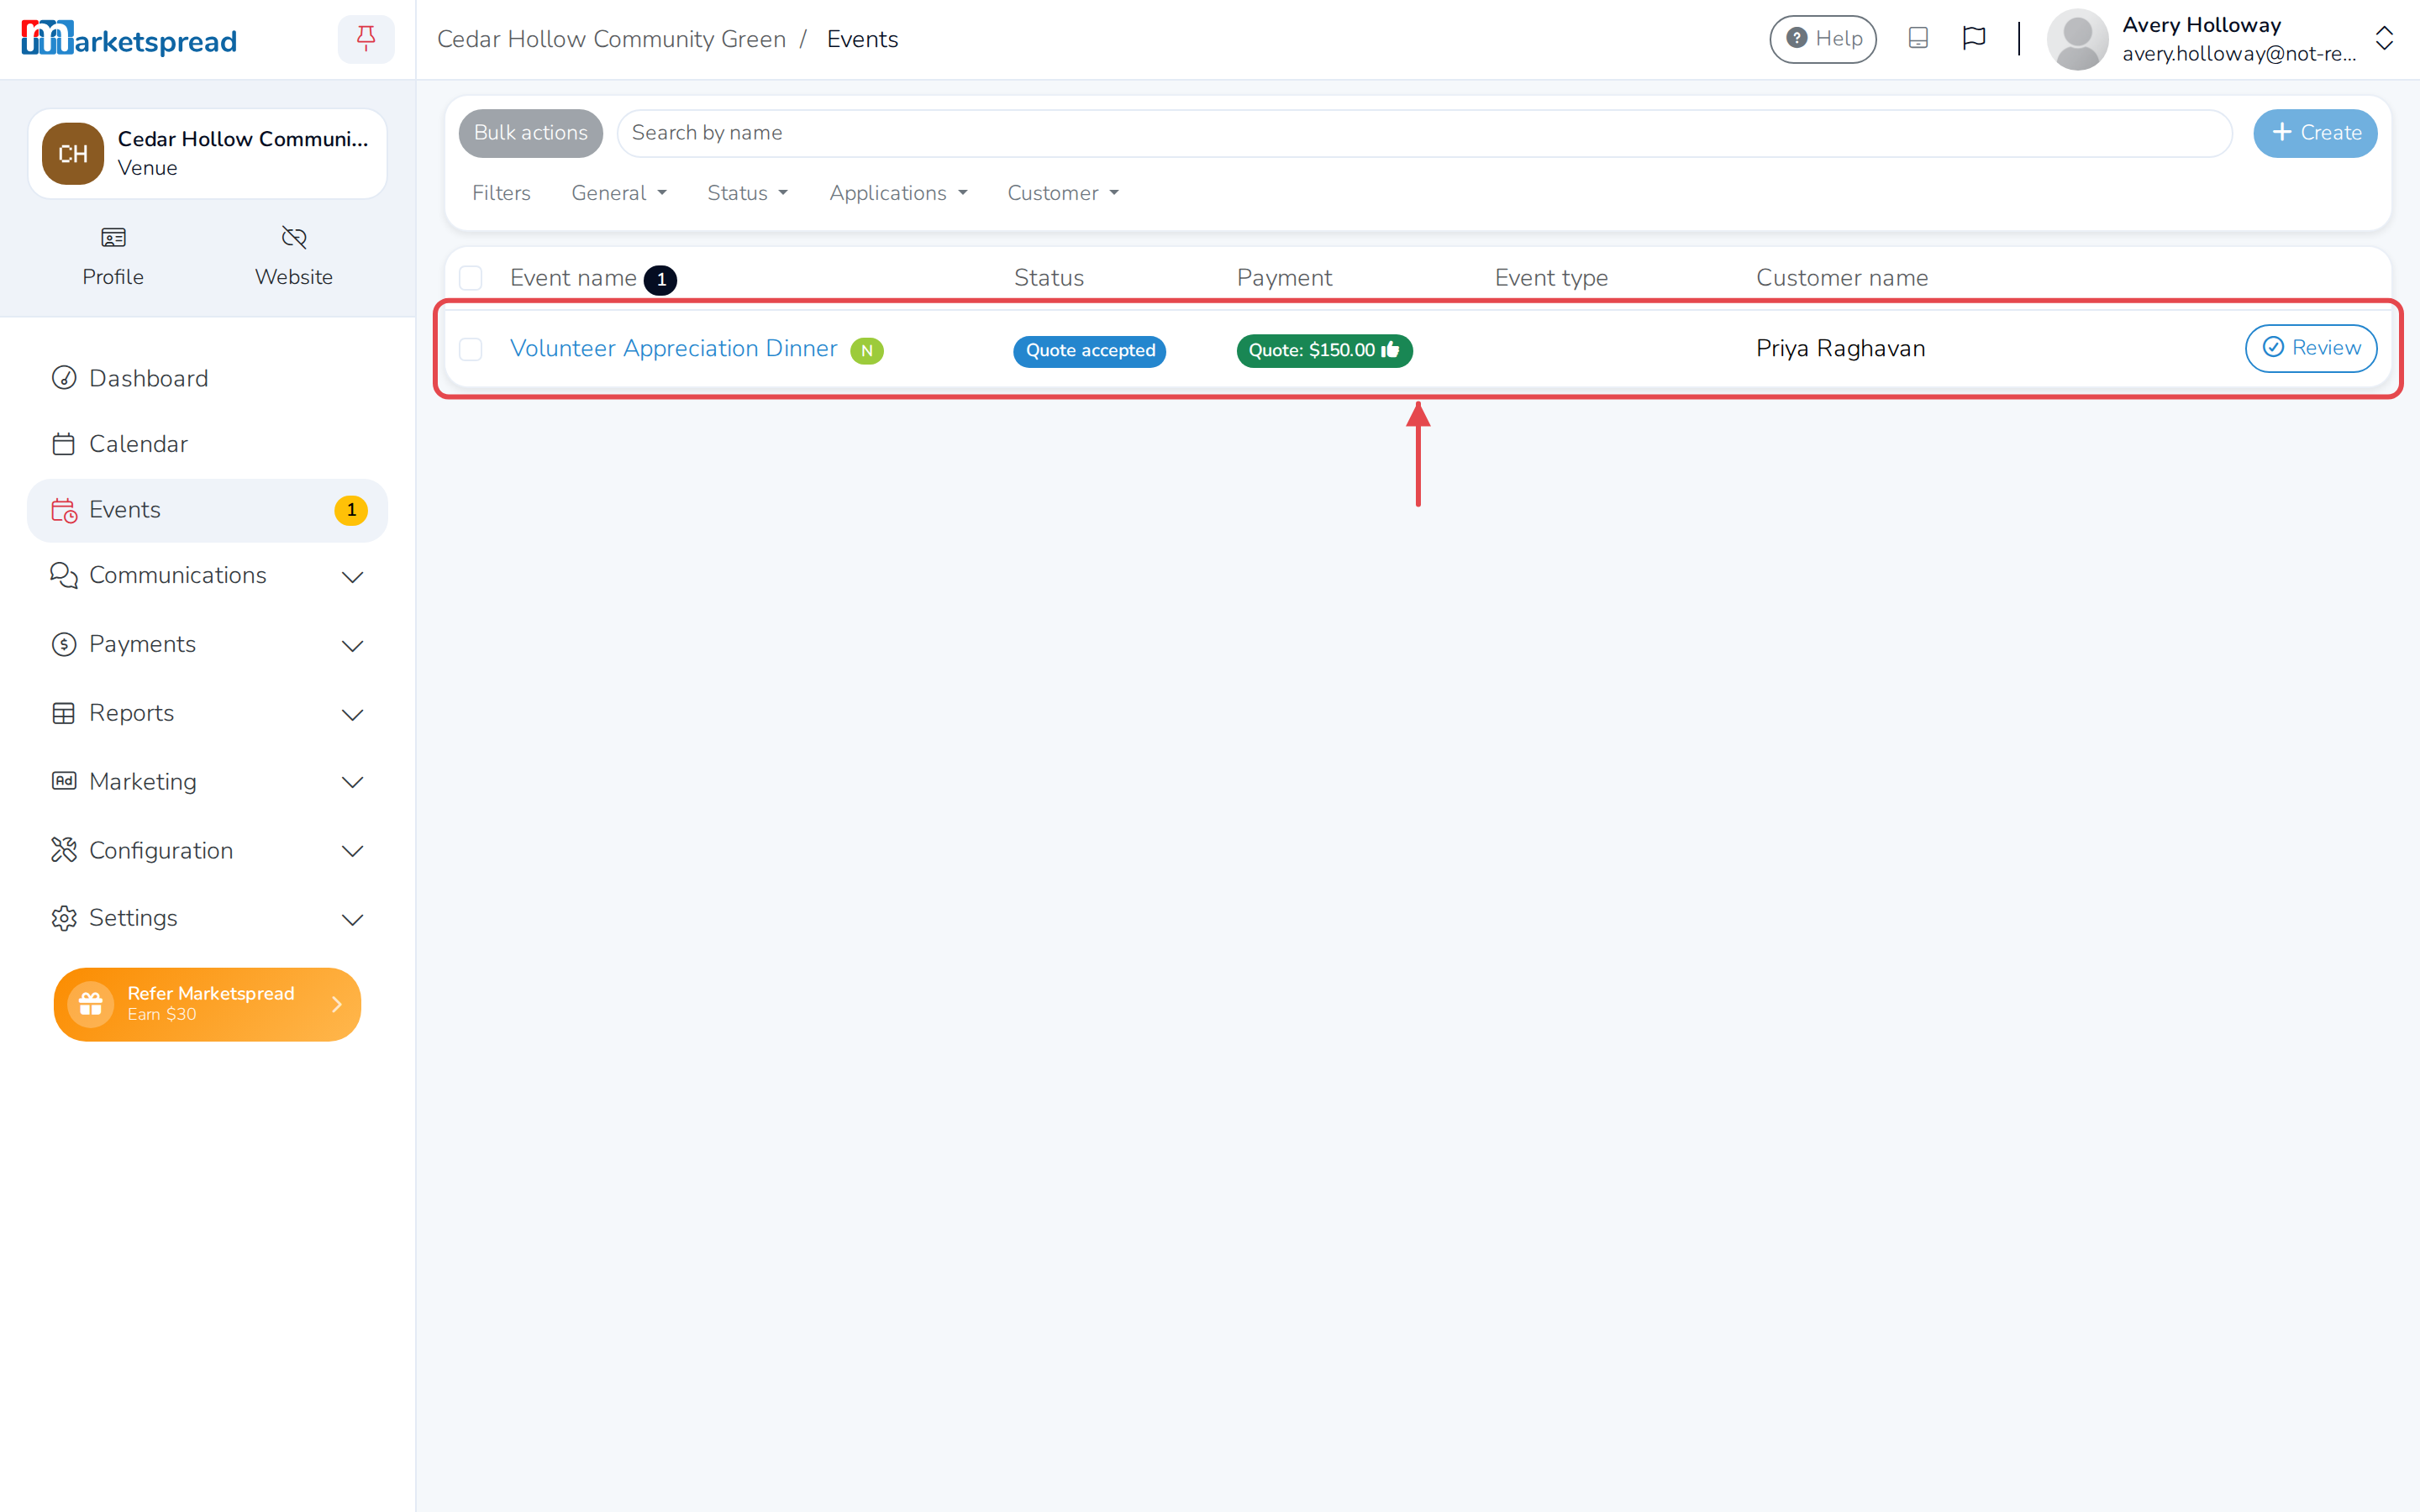Viewport: 2420px width, 1512px height.
Task: Click the flag icon in header
Action: (1973, 39)
